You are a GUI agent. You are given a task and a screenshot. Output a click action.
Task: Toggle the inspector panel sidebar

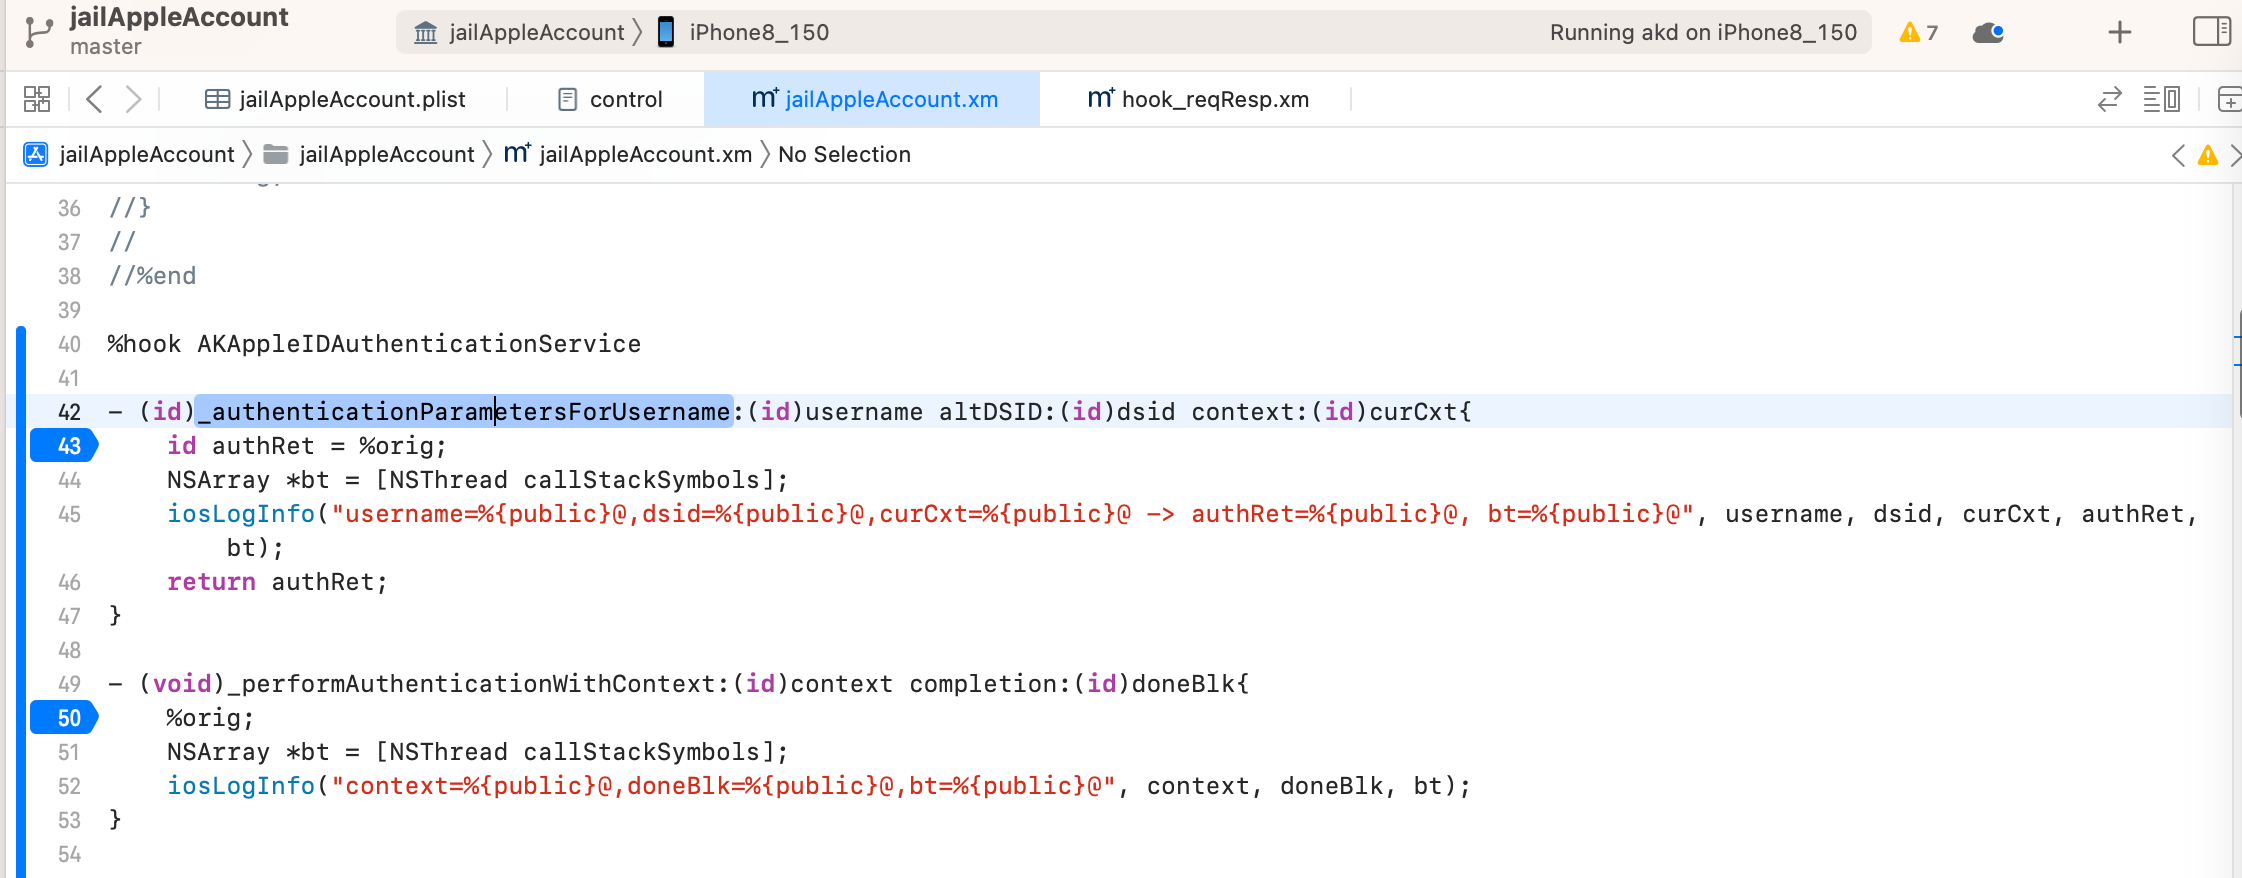[2212, 32]
